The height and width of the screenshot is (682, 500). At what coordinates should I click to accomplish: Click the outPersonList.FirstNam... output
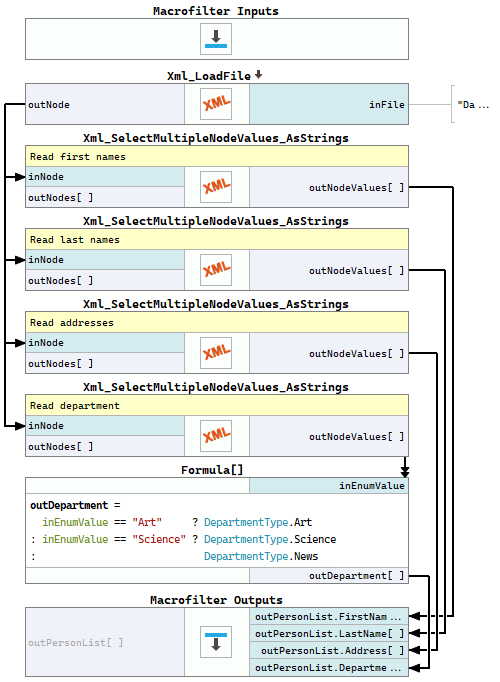[329, 617]
